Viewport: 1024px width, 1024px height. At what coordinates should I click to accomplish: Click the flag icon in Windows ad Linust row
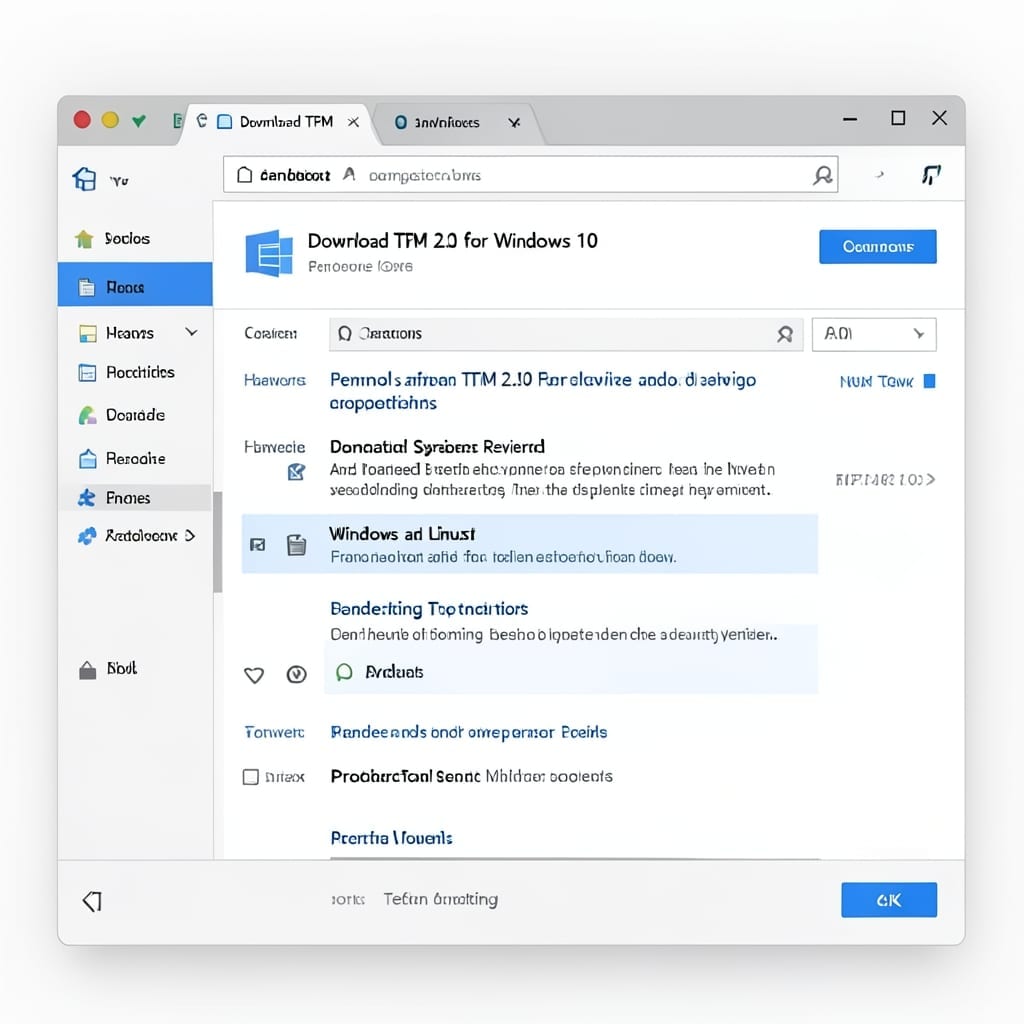point(258,545)
